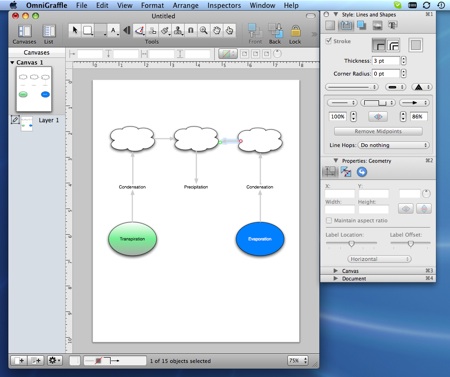Expand the Canvas inspector section
This screenshot has width=450, height=377.
336,271
